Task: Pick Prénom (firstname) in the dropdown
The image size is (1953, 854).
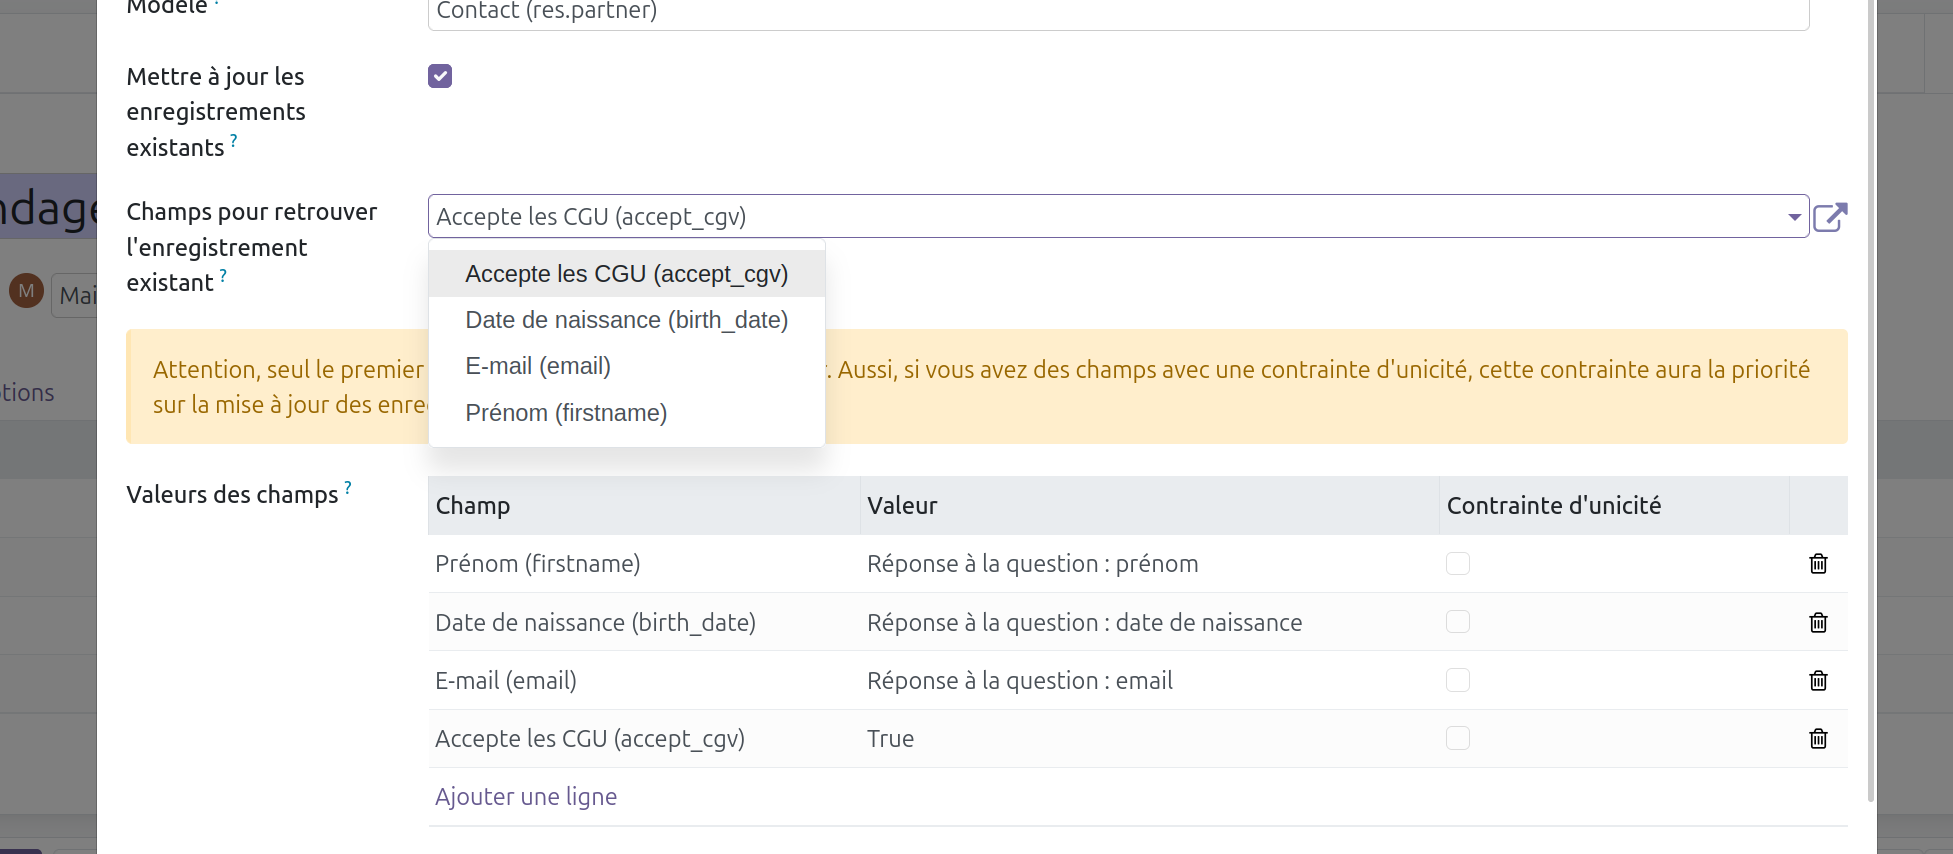Action: click(566, 413)
